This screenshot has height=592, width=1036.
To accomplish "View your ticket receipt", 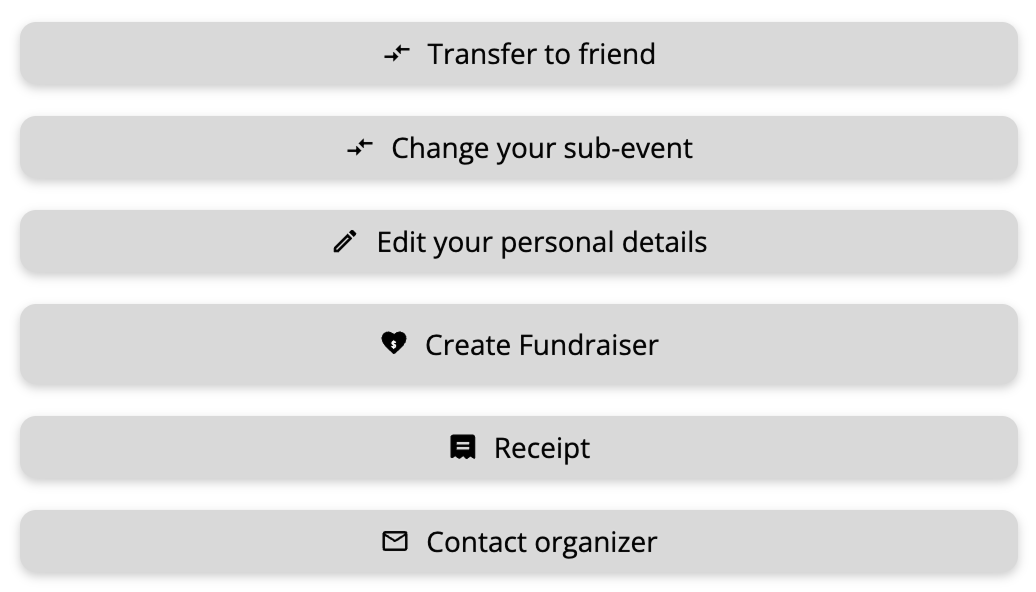I will [x=518, y=448].
